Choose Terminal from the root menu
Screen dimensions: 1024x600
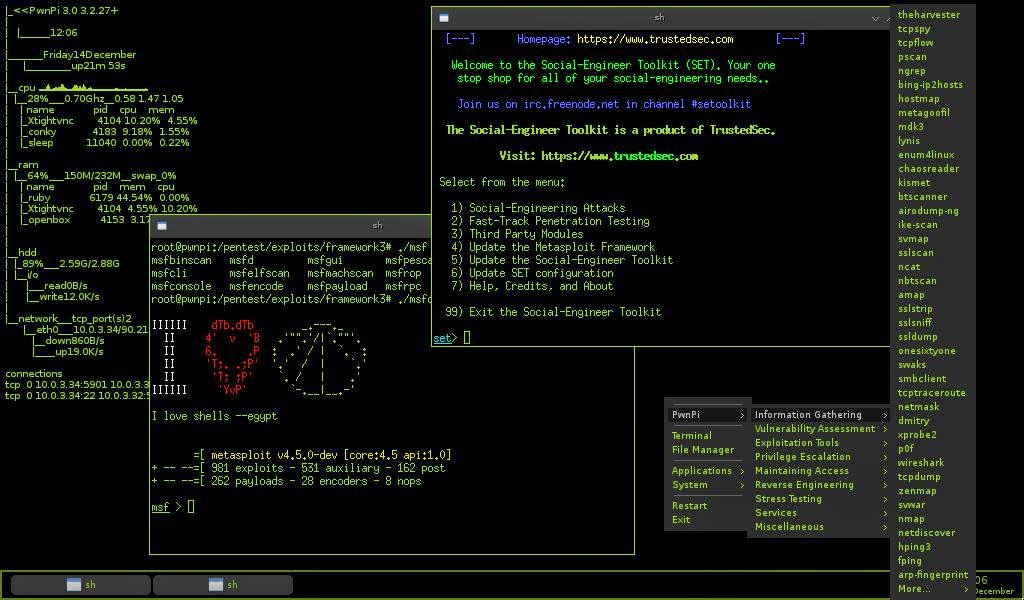click(692, 435)
